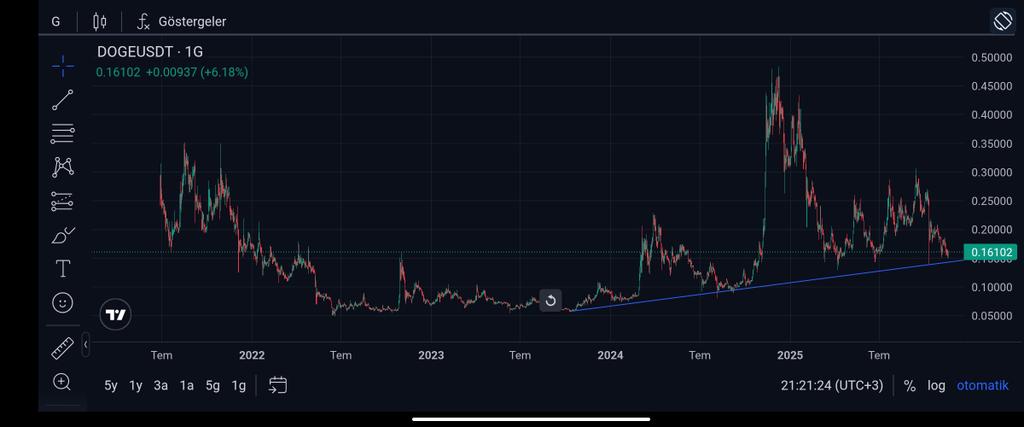Viewport: 1024px width, 427px height.
Task: Toggle the percent price scale
Action: pos(909,386)
